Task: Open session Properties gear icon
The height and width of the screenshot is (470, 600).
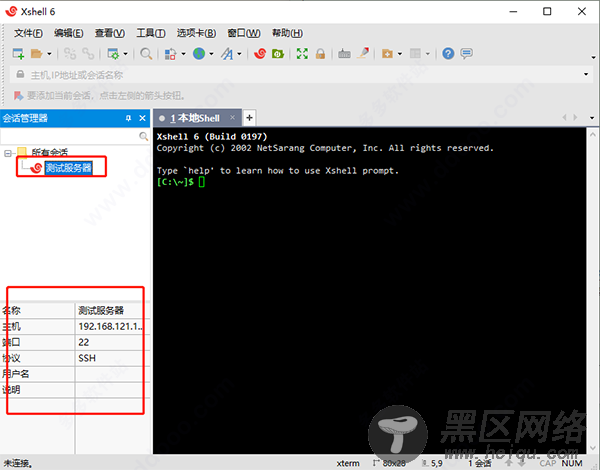Action: 113,54
